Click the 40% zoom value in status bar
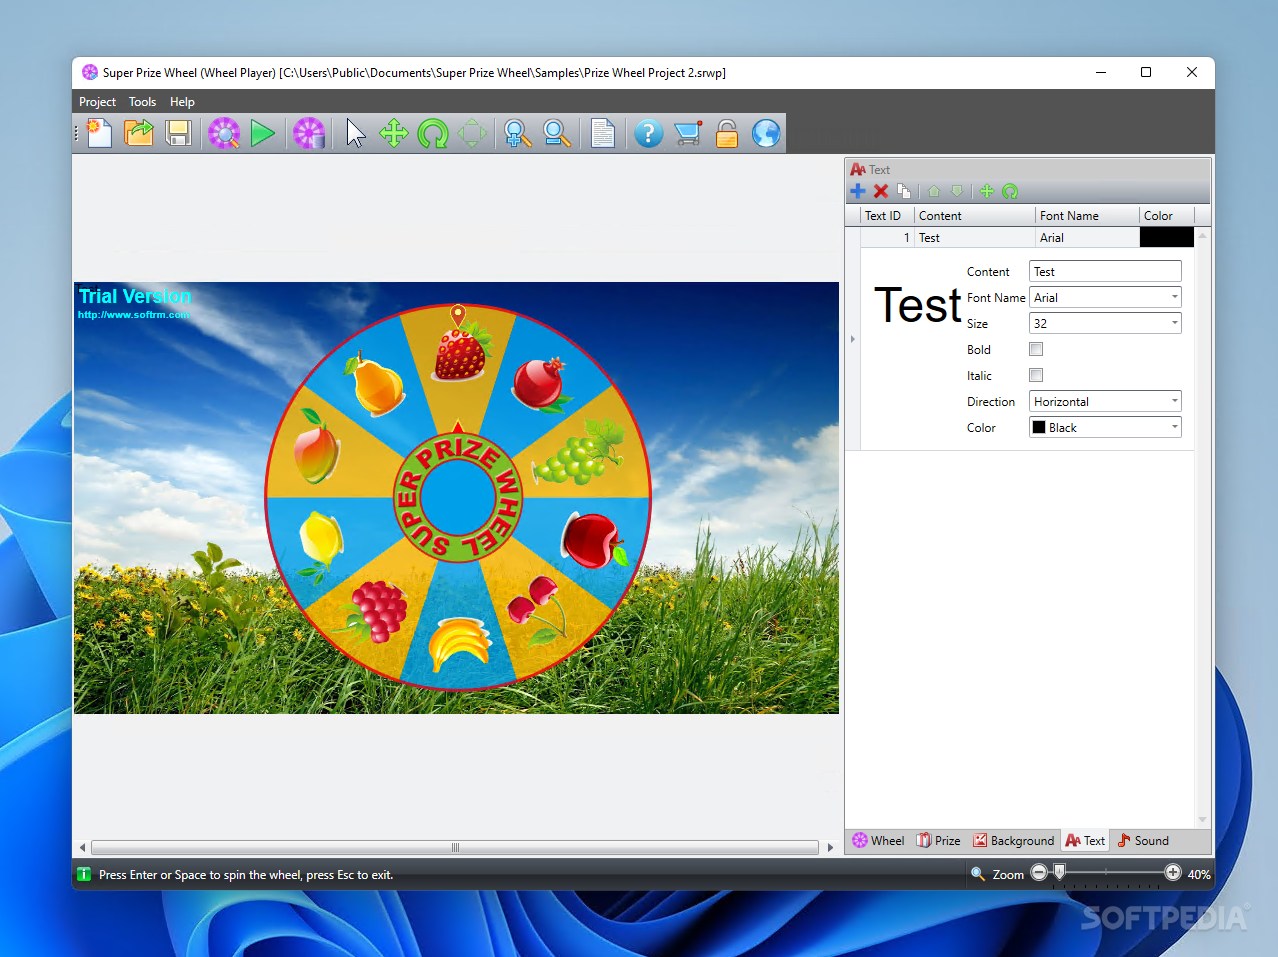Viewport: 1278px width, 957px height. click(1199, 874)
